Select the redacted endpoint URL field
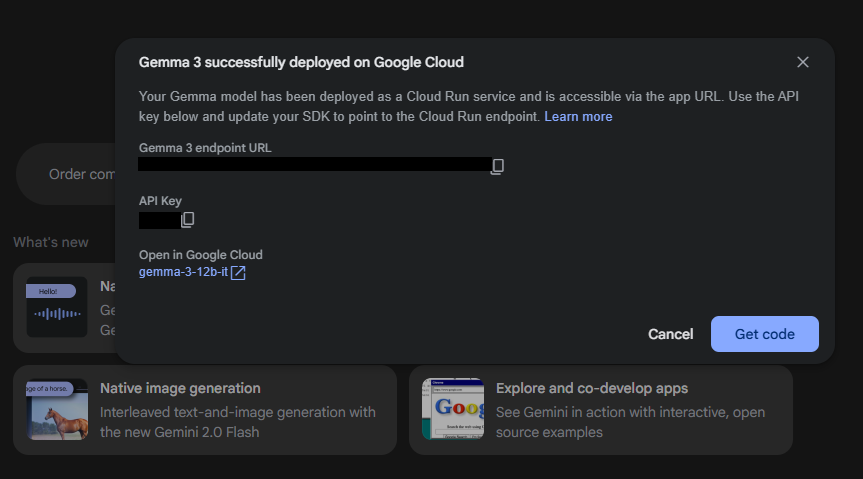The height and width of the screenshot is (479, 863). click(314, 164)
